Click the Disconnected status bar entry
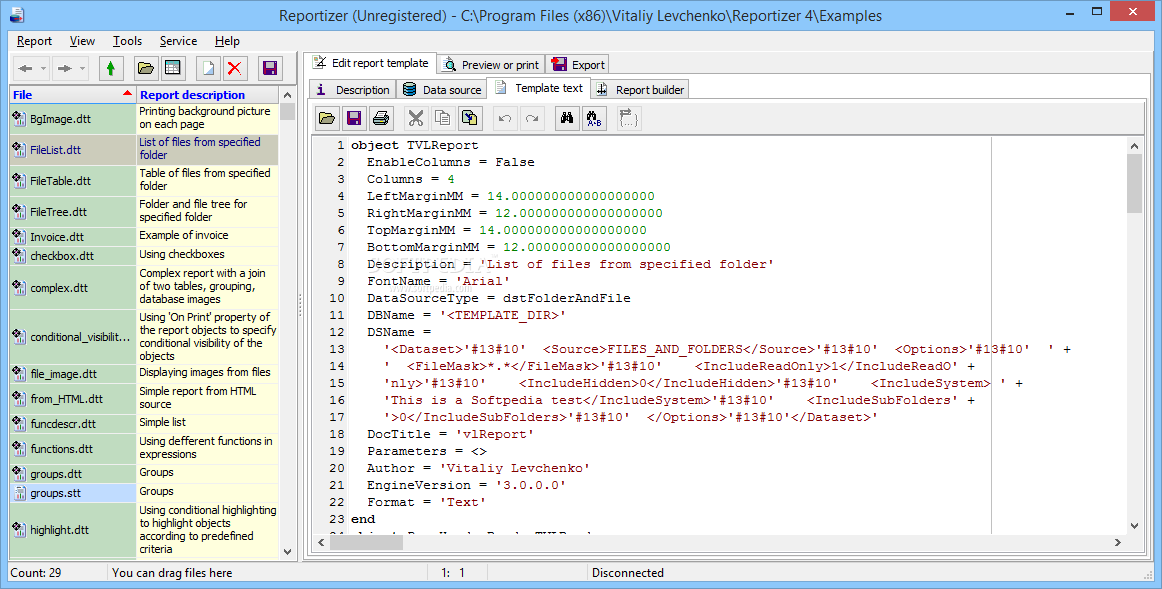The height and width of the screenshot is (589, 1162). tap(628, 573)
